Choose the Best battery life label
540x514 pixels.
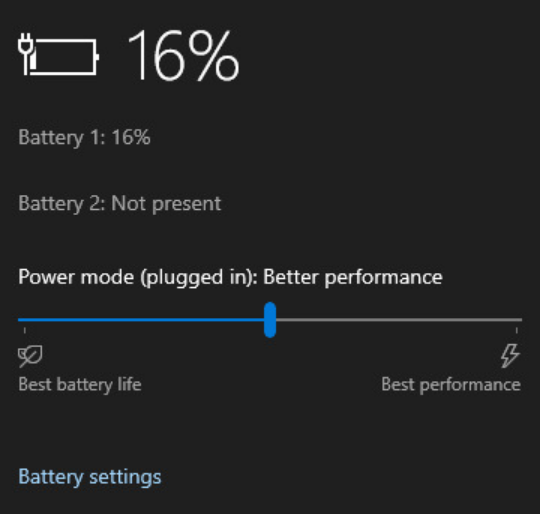pos(80,385)
